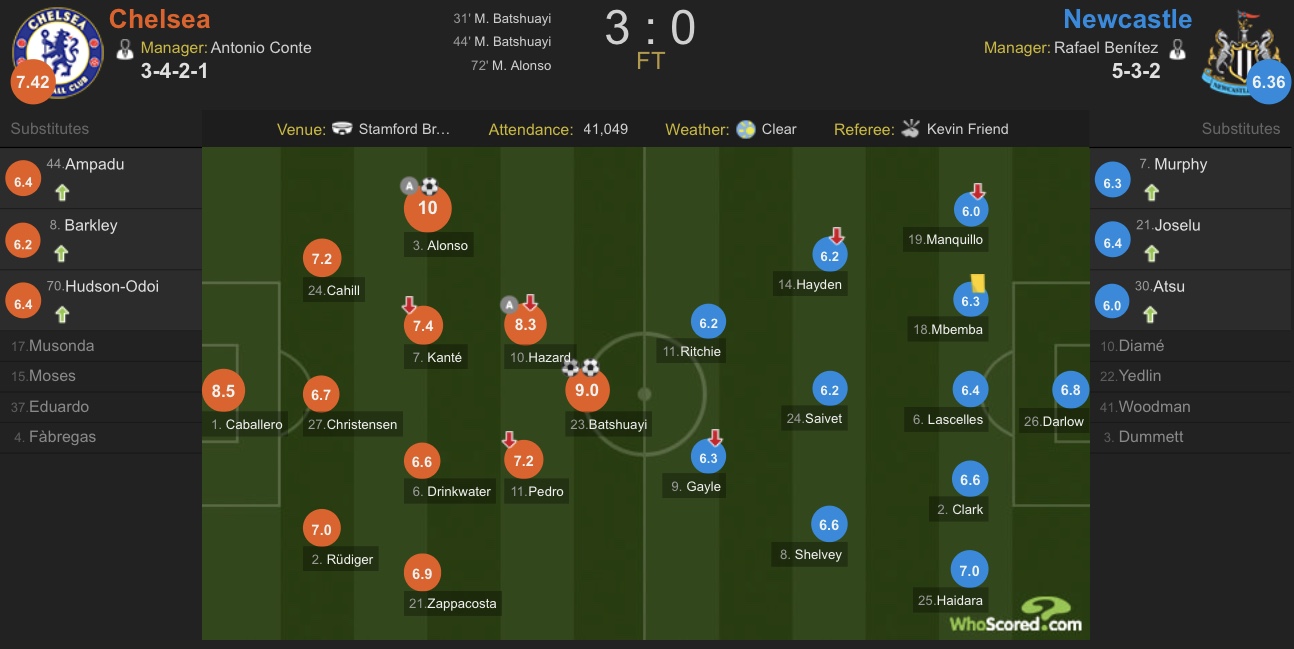Open Chelsea team name link

click(159, 18)
